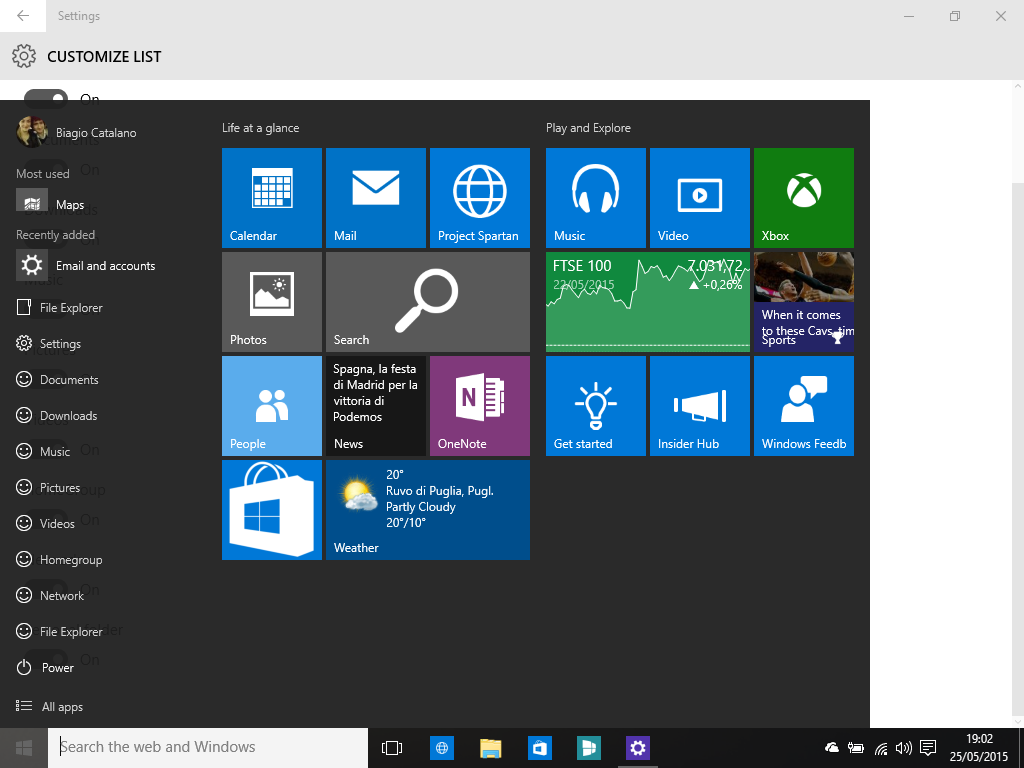The height and width of the screenshot is (768, 1024).
Task: Open the Action Center notifications icon
Action: point(928,748)
